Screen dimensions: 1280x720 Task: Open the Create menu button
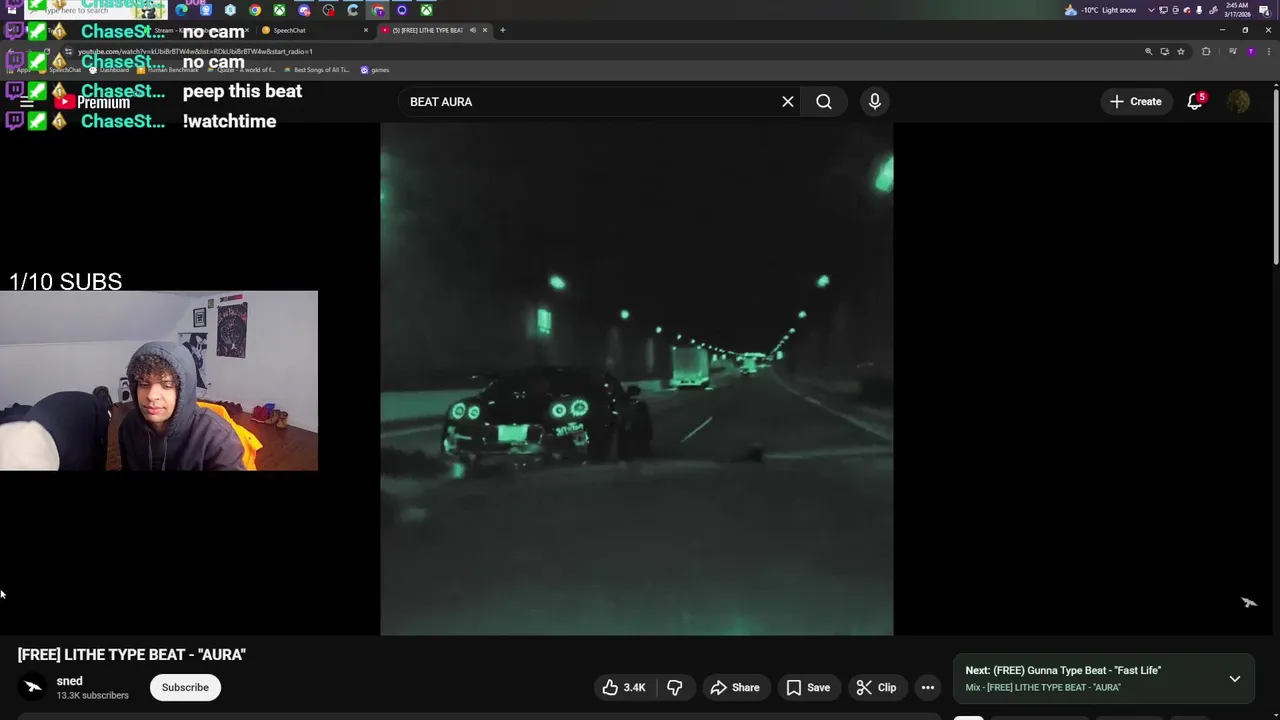[1135, 101]
